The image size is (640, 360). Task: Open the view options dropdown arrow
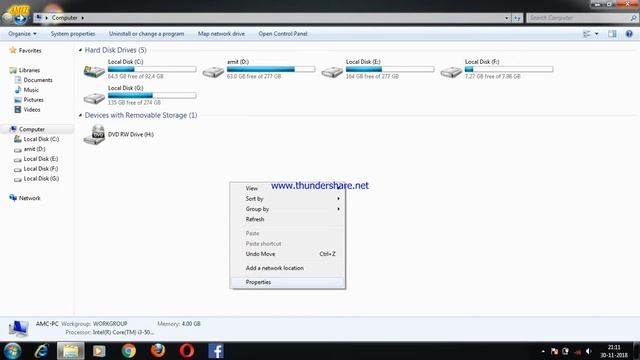pos(596,34)
